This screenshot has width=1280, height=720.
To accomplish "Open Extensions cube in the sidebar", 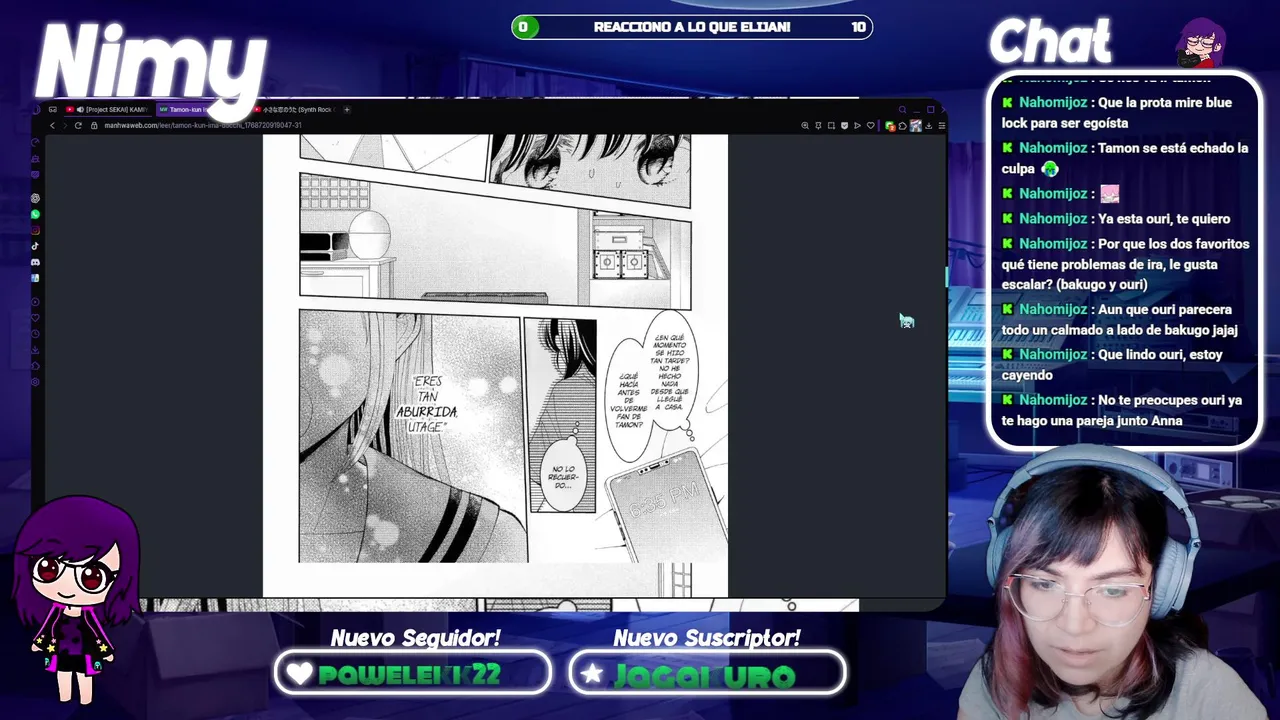I will click(35, 366).
